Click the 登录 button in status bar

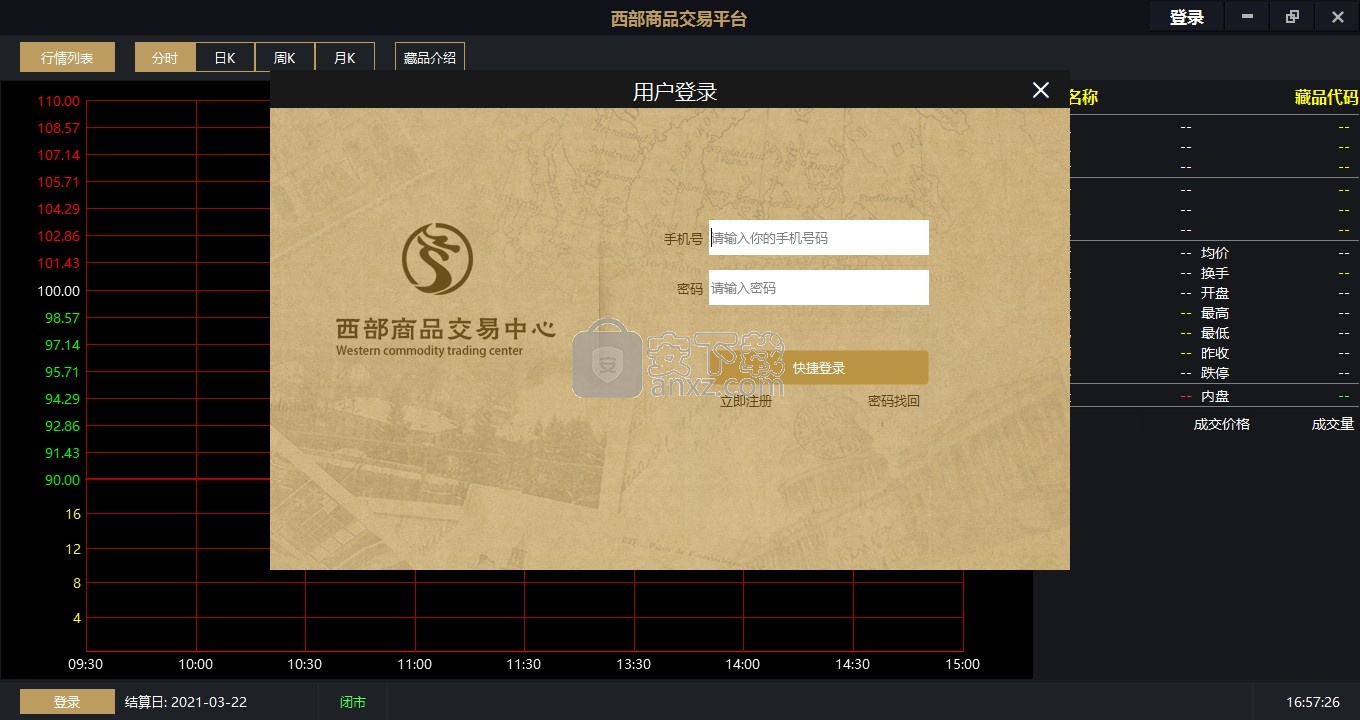click(67, 702)
